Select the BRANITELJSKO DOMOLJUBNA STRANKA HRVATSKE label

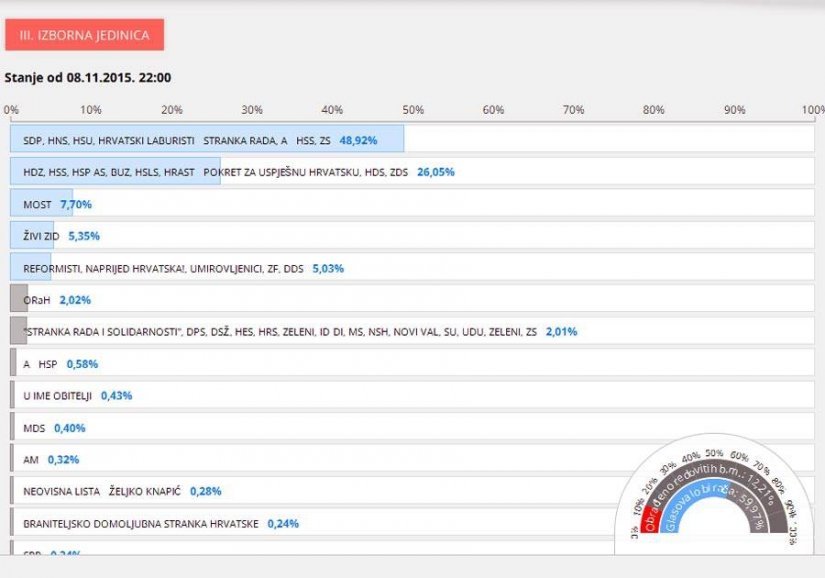[141, 524]
